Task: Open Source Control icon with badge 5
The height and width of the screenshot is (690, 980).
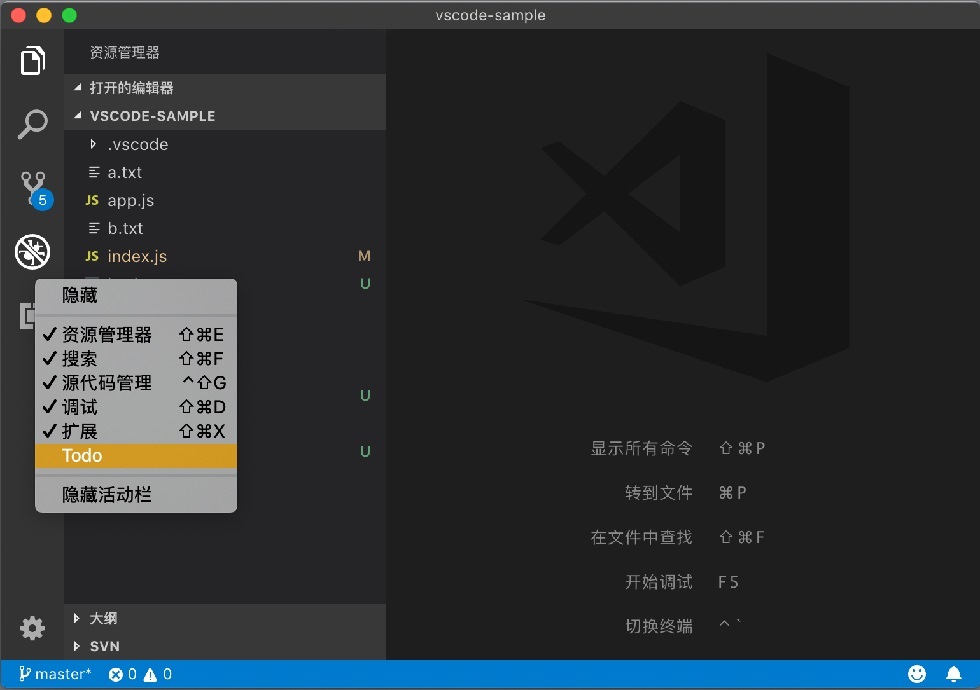Action: (34, 190)
